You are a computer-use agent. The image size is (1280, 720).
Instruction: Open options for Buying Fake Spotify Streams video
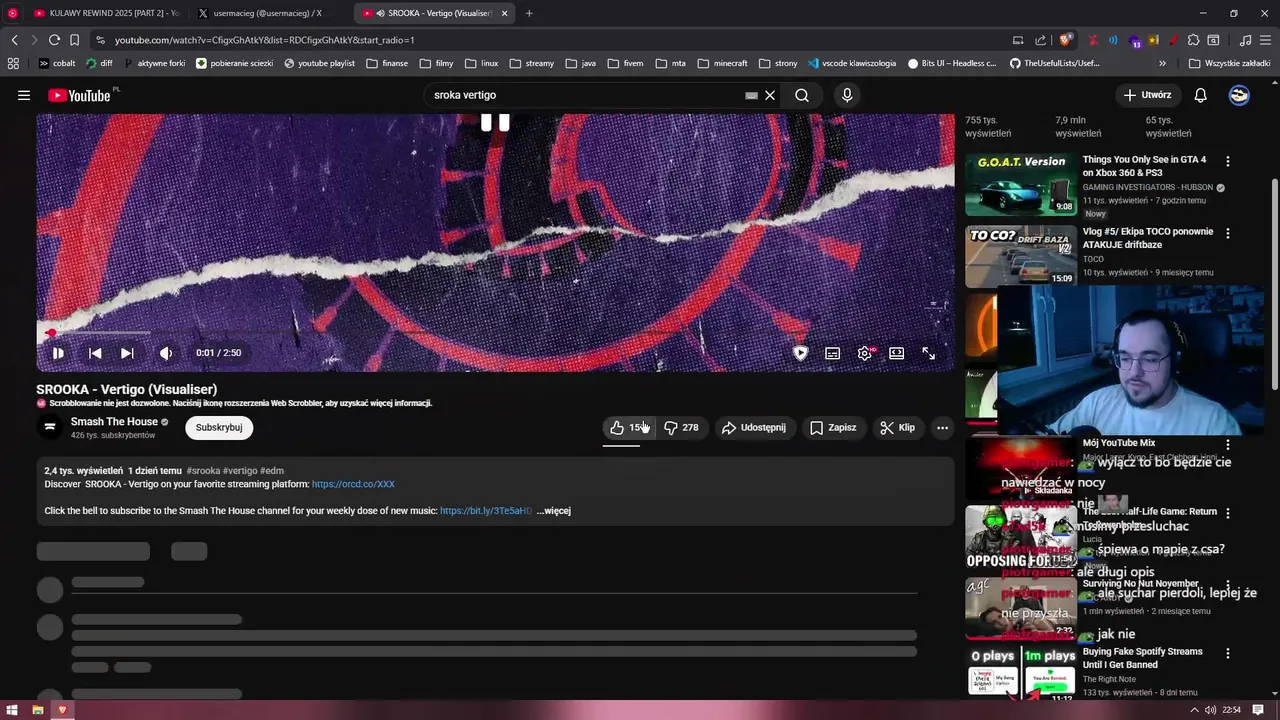click(x=1228, y=653)
